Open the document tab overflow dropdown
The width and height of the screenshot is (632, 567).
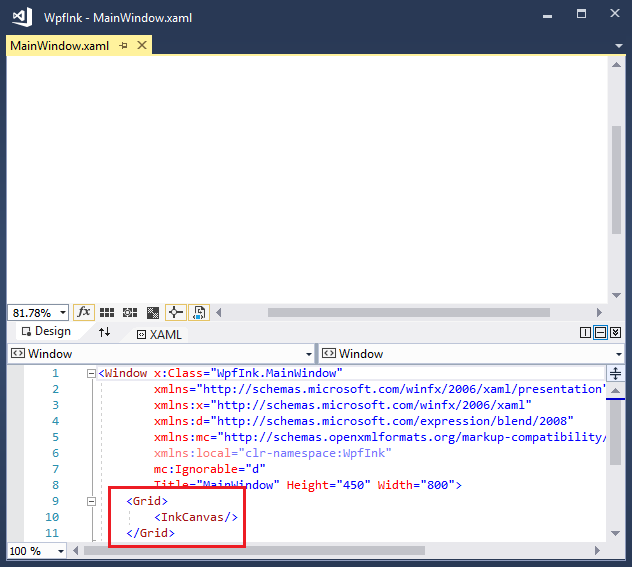click(619, 46)
